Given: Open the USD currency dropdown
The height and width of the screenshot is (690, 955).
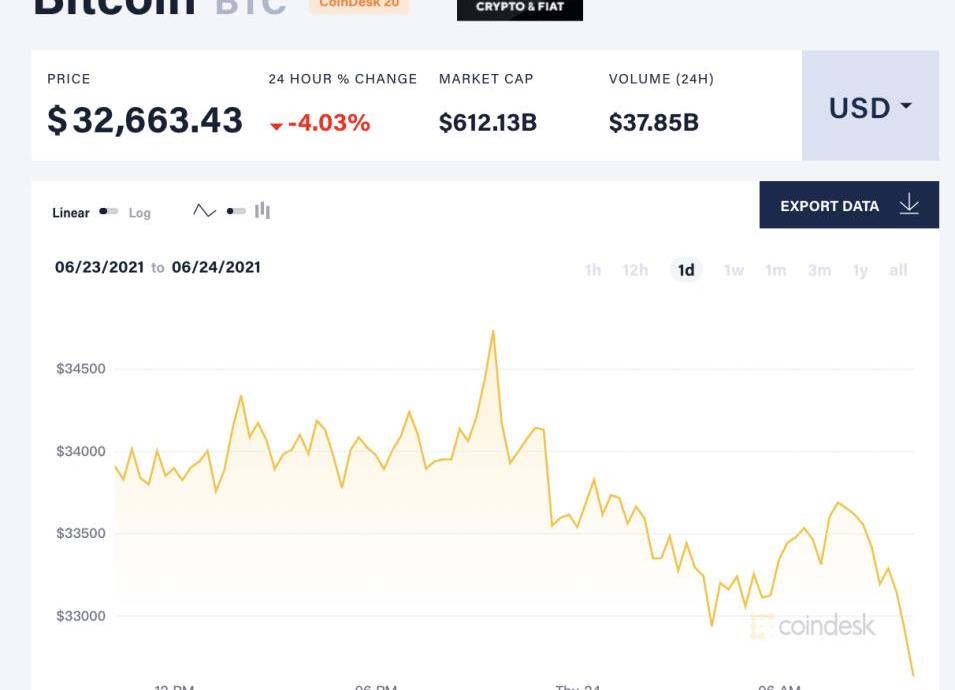Looking at the screenshot, I should 870,106.
